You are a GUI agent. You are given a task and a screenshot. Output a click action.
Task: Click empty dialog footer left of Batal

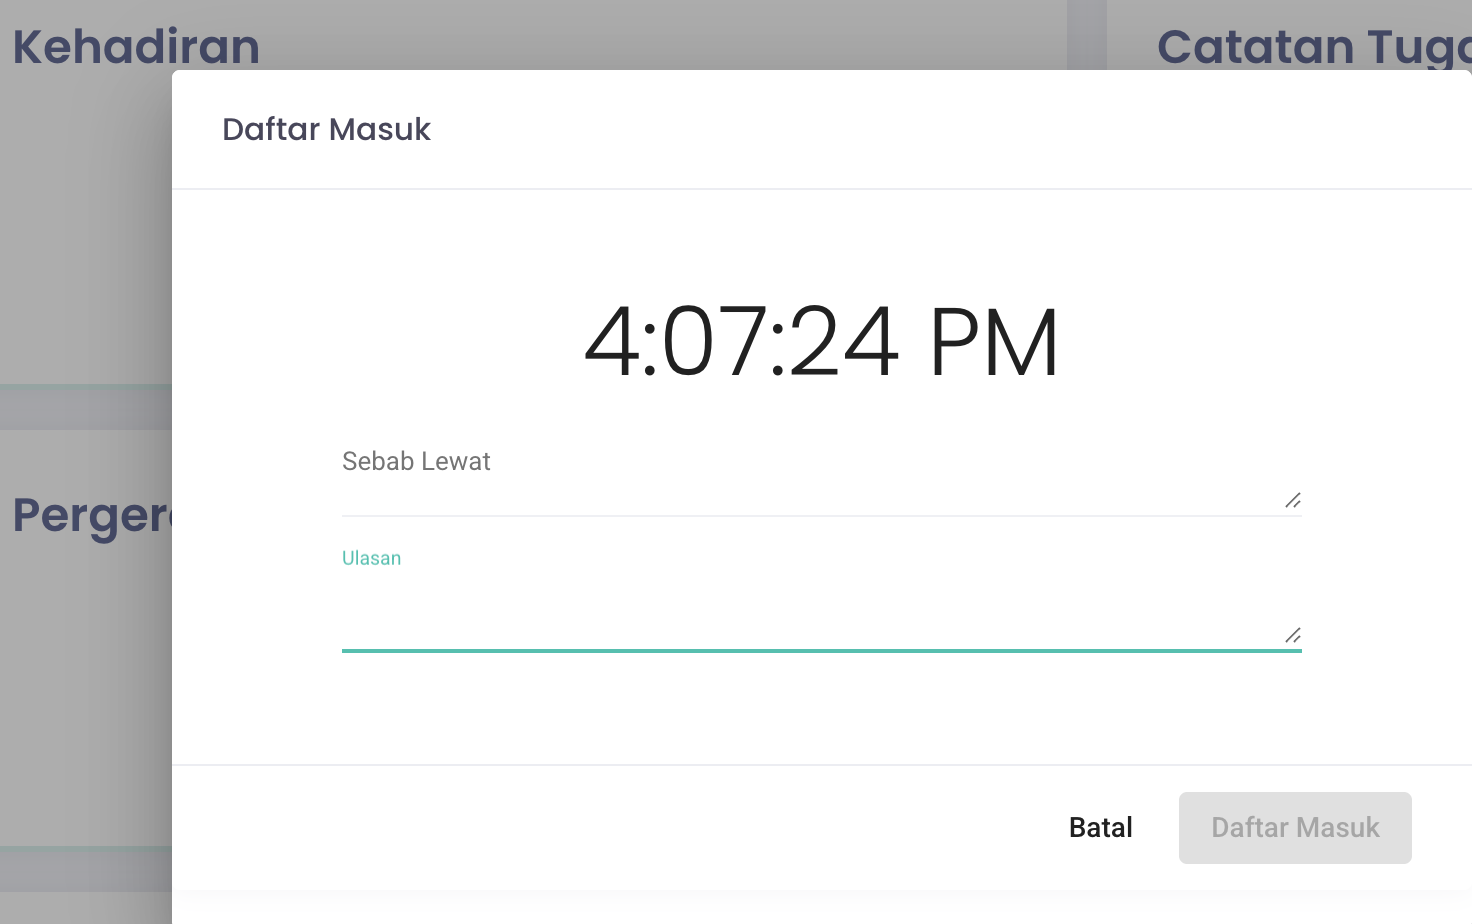pos(600,828)
